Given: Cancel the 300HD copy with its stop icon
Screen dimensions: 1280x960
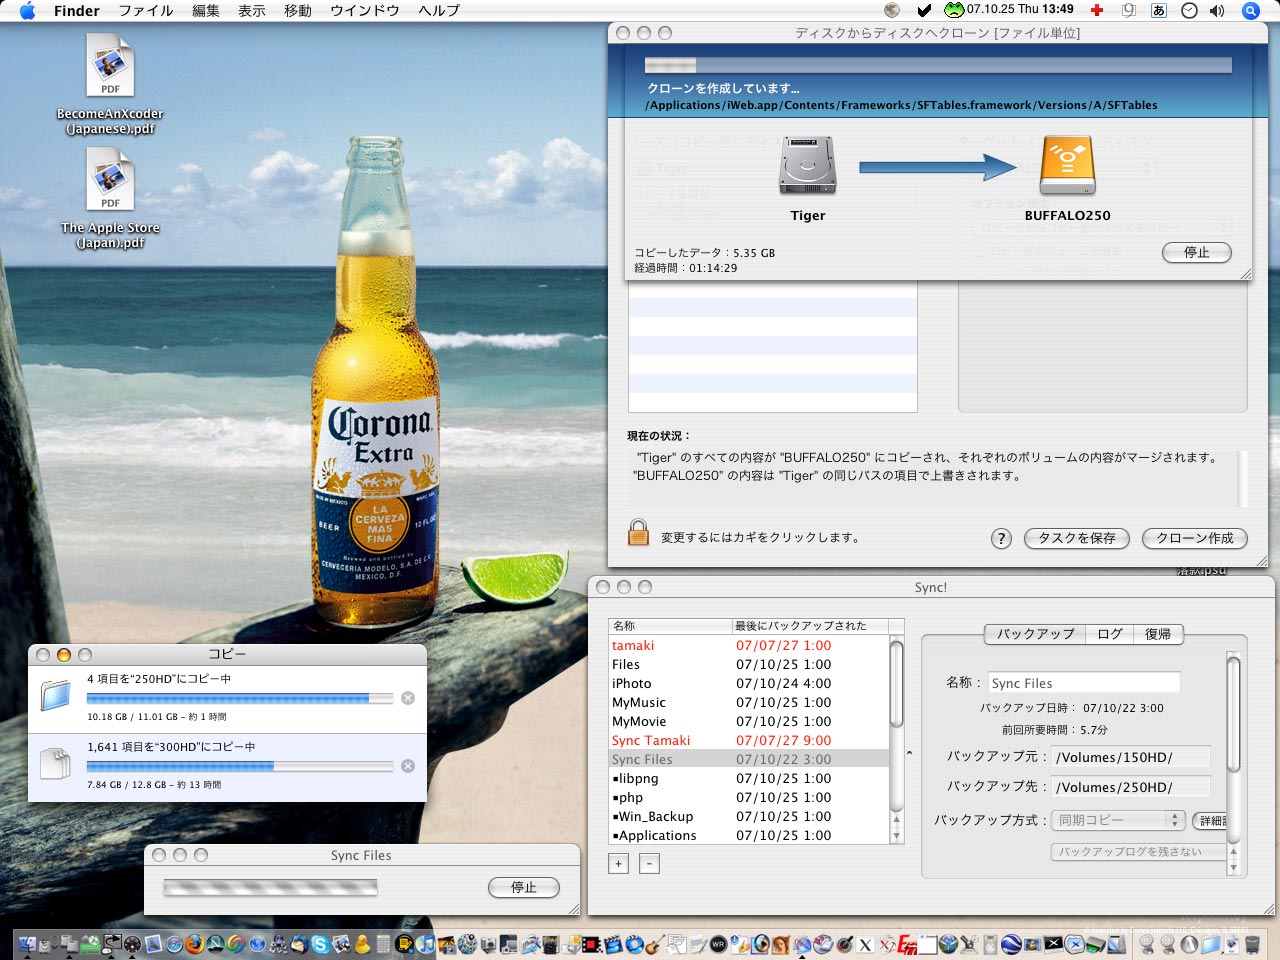Looking at the screenshot, I should coord(408,766).
